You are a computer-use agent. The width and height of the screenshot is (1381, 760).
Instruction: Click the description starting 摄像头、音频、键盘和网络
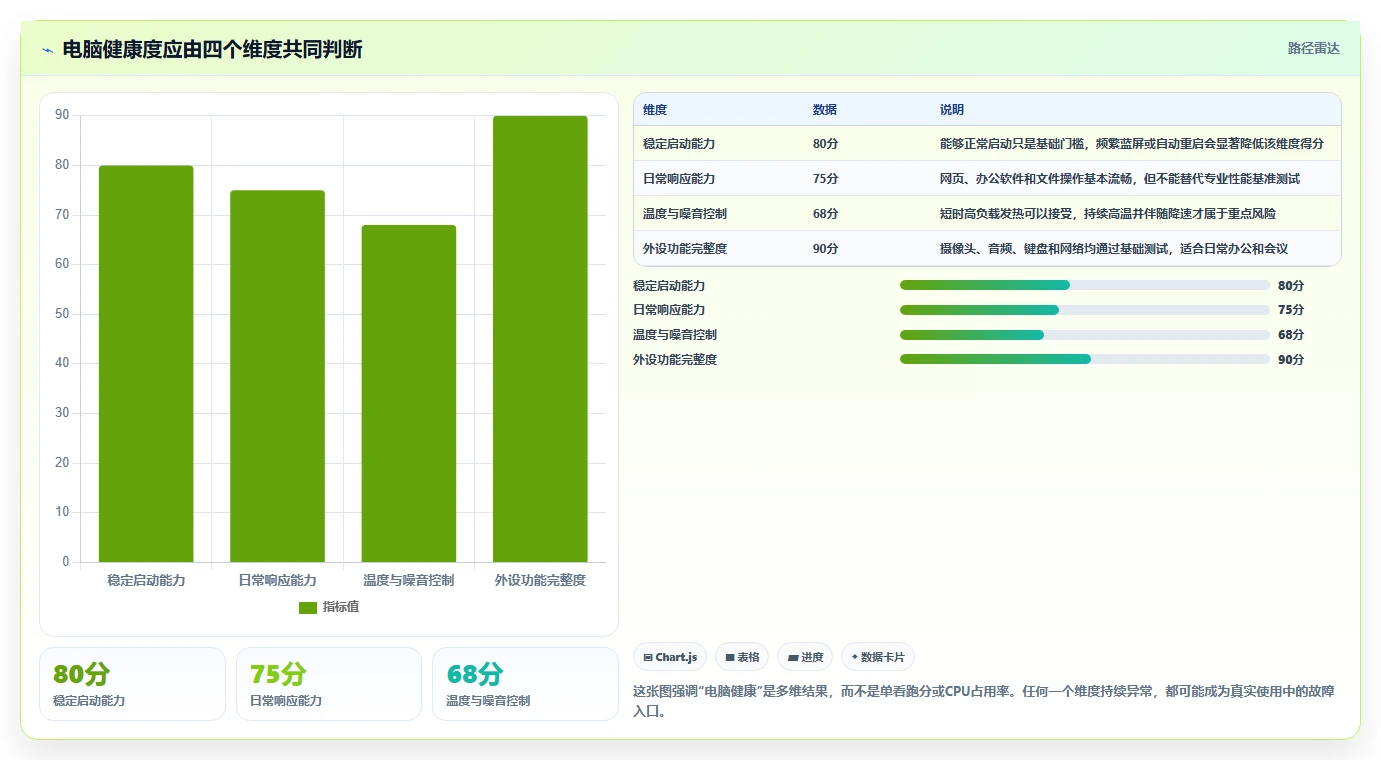[1114, 249]
